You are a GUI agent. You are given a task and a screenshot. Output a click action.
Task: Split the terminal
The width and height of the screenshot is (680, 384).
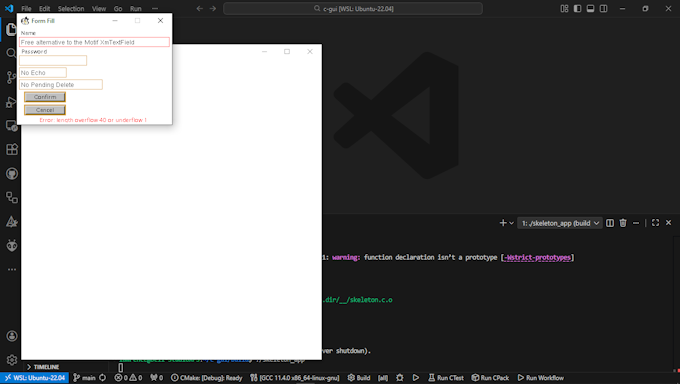pos(610,223)
